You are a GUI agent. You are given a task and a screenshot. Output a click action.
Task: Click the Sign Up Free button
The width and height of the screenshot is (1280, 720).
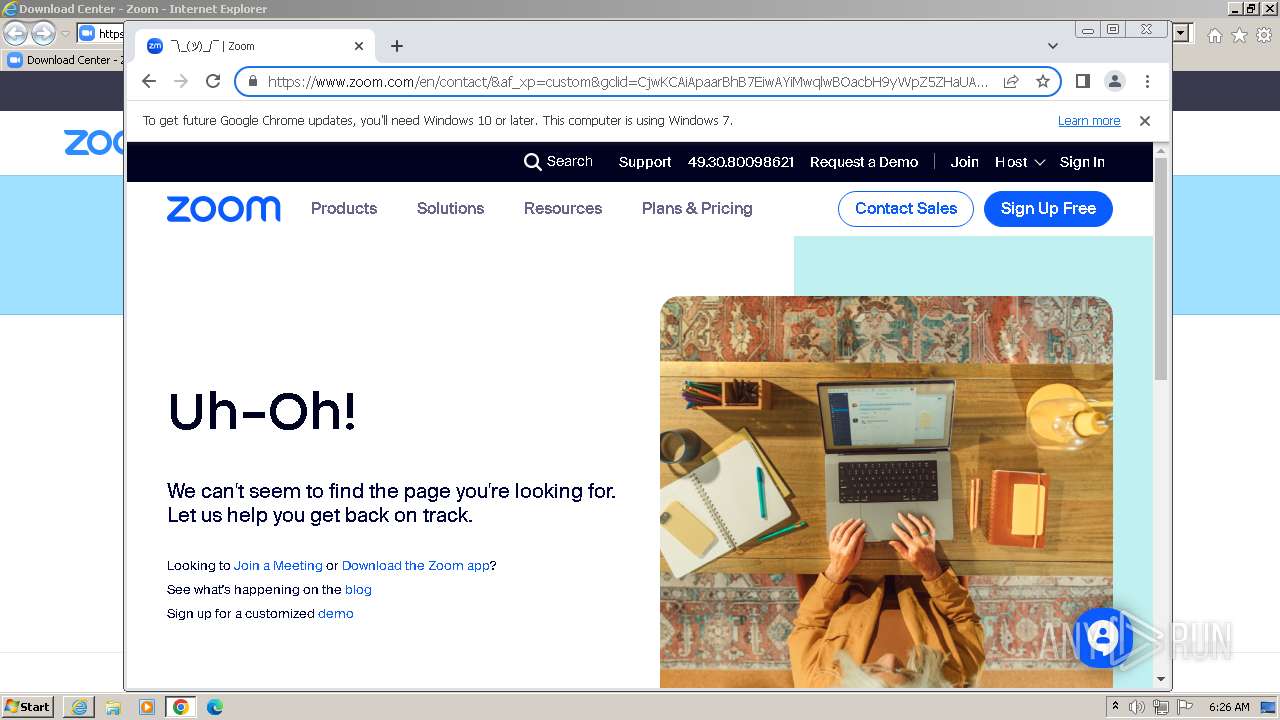1048,209
